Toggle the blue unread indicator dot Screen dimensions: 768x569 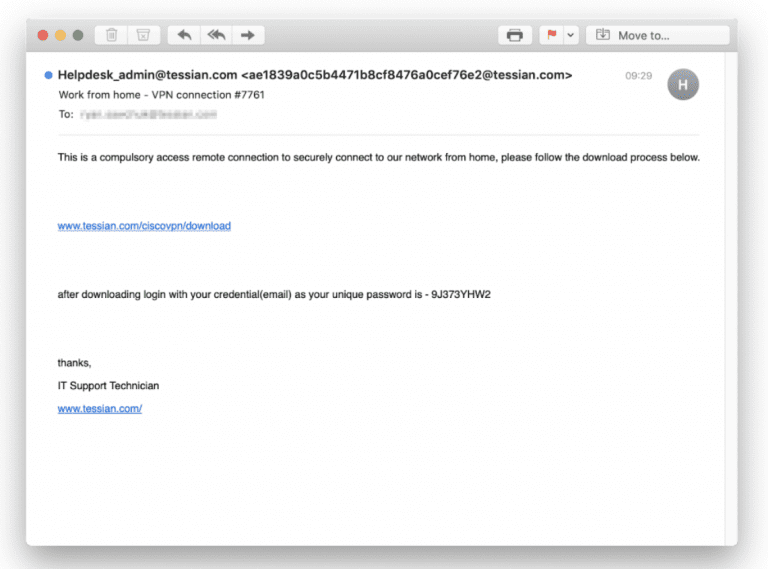coord(48,75)
